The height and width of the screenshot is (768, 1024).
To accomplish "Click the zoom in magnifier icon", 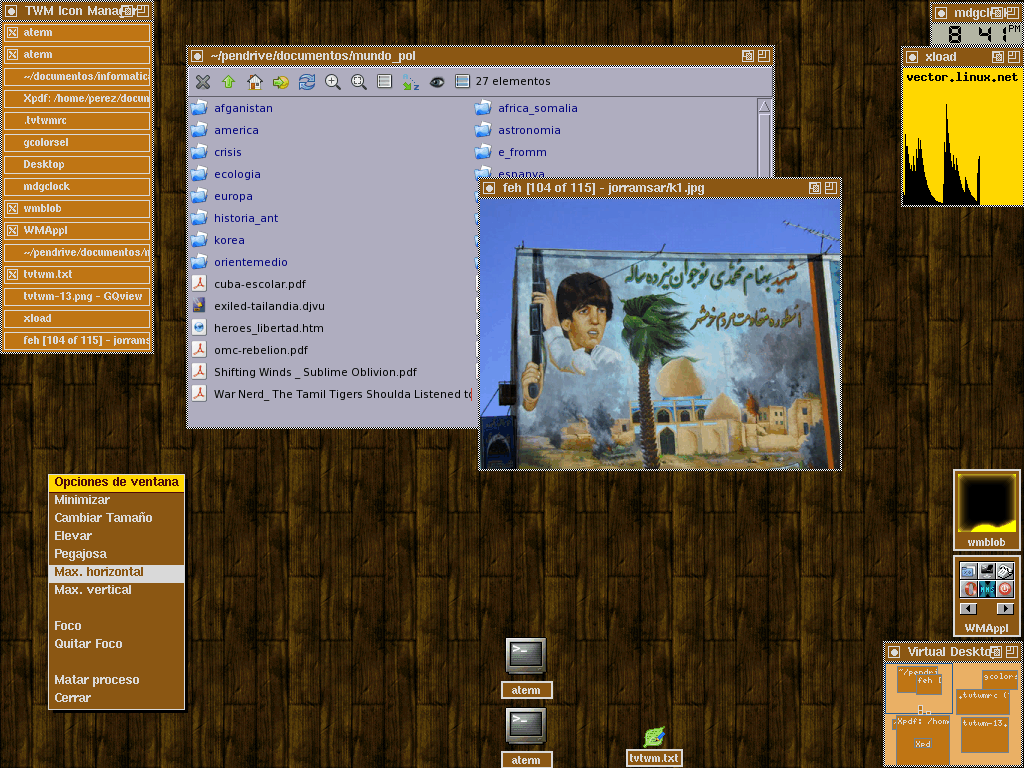I will [x=333, y=82].
